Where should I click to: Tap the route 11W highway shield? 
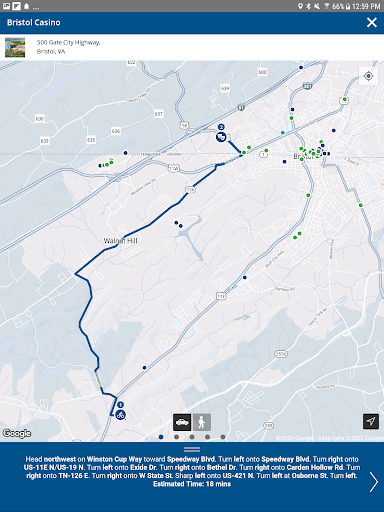[173, 169]
